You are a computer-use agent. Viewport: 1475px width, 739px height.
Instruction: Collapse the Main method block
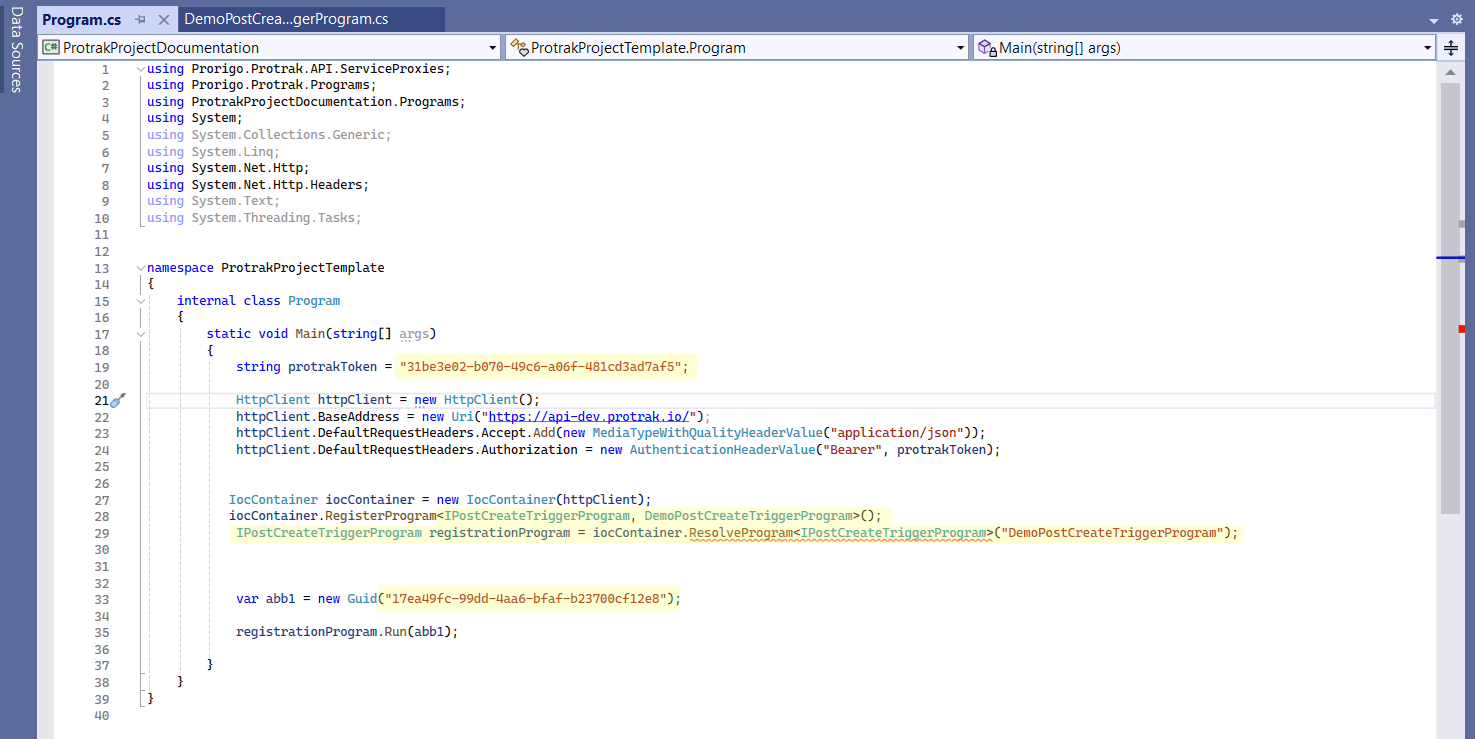tap(140, 334)
